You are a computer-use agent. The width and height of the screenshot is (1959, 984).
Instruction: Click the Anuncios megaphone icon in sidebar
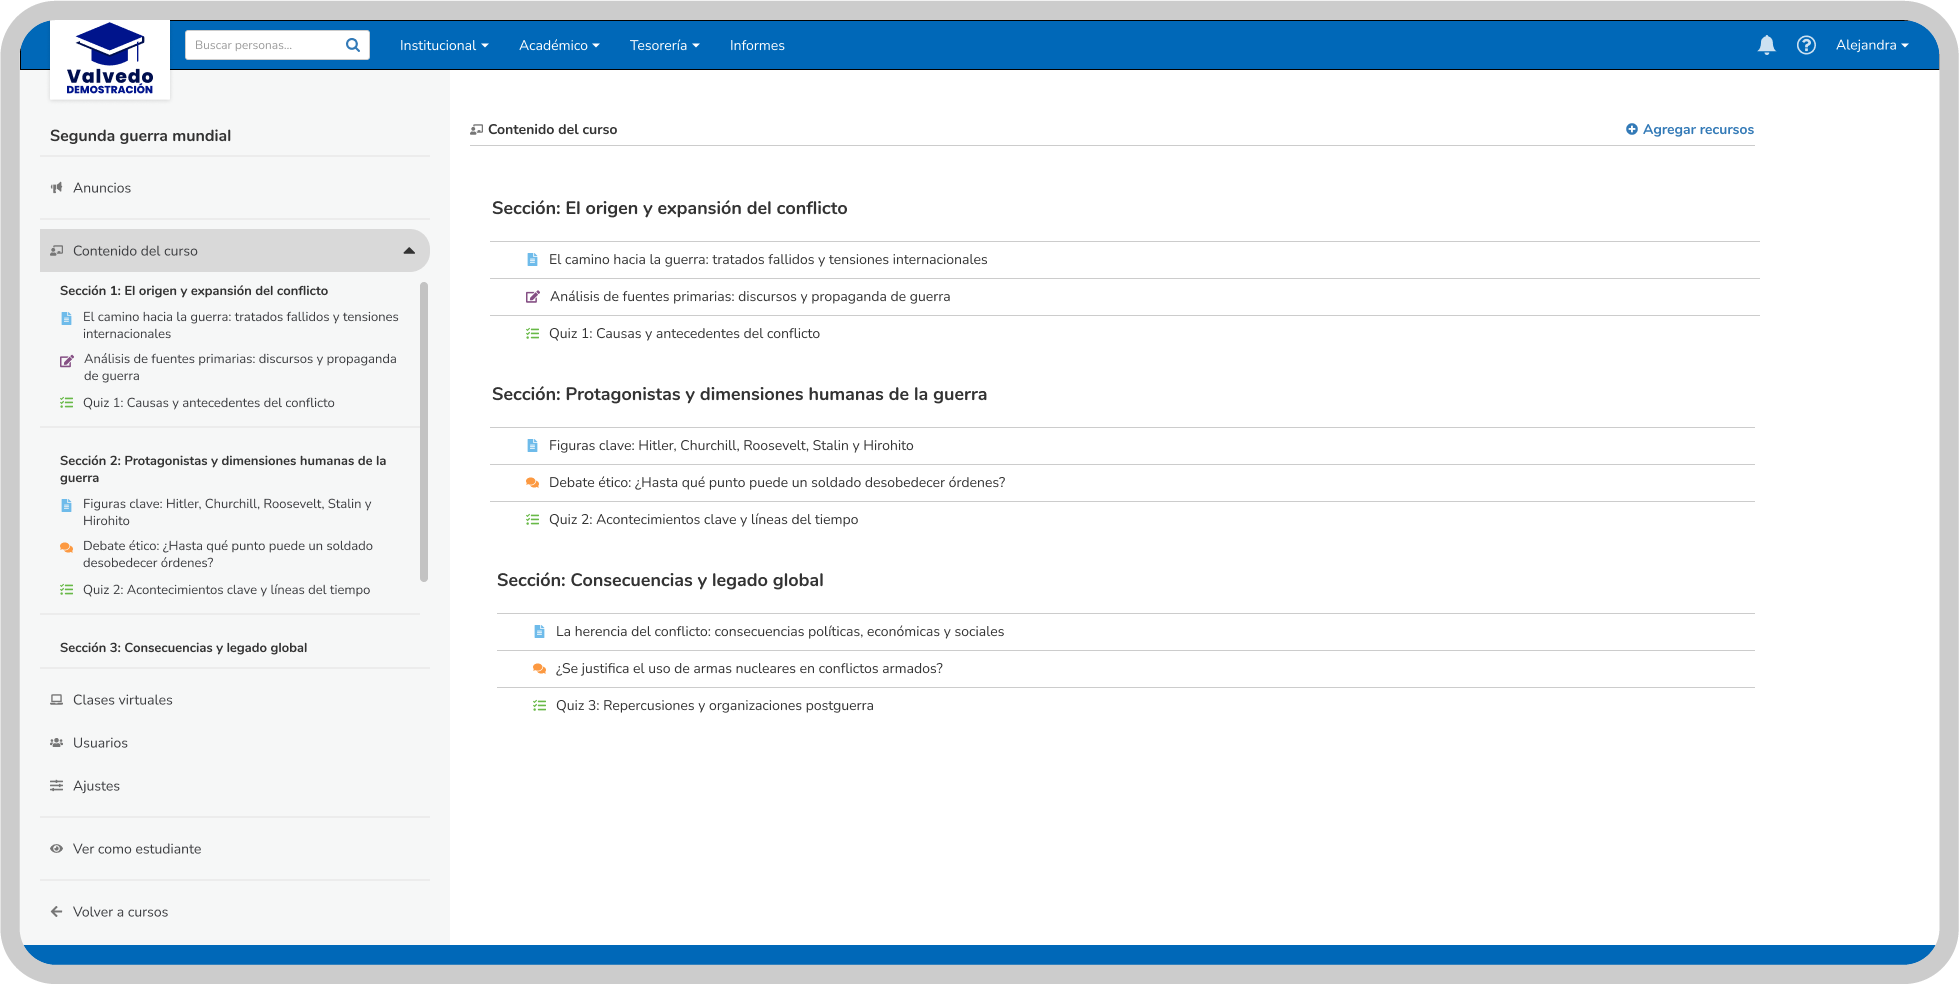[x=57, y=188]
